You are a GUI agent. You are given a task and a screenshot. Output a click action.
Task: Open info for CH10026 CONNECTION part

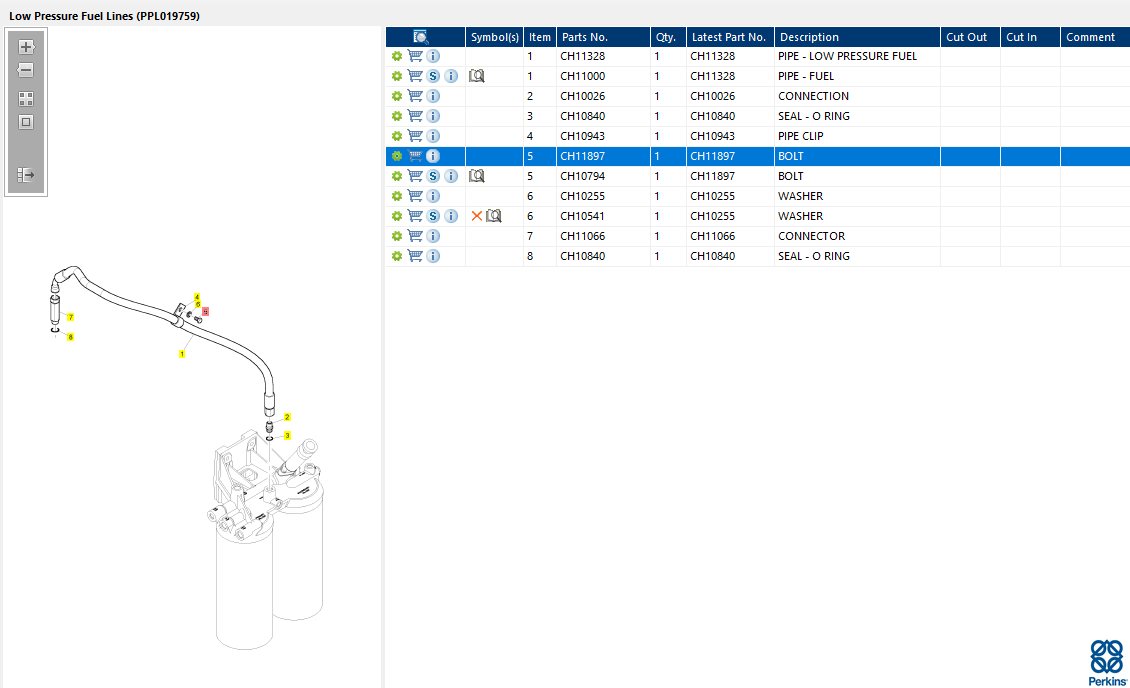(433, 96)
